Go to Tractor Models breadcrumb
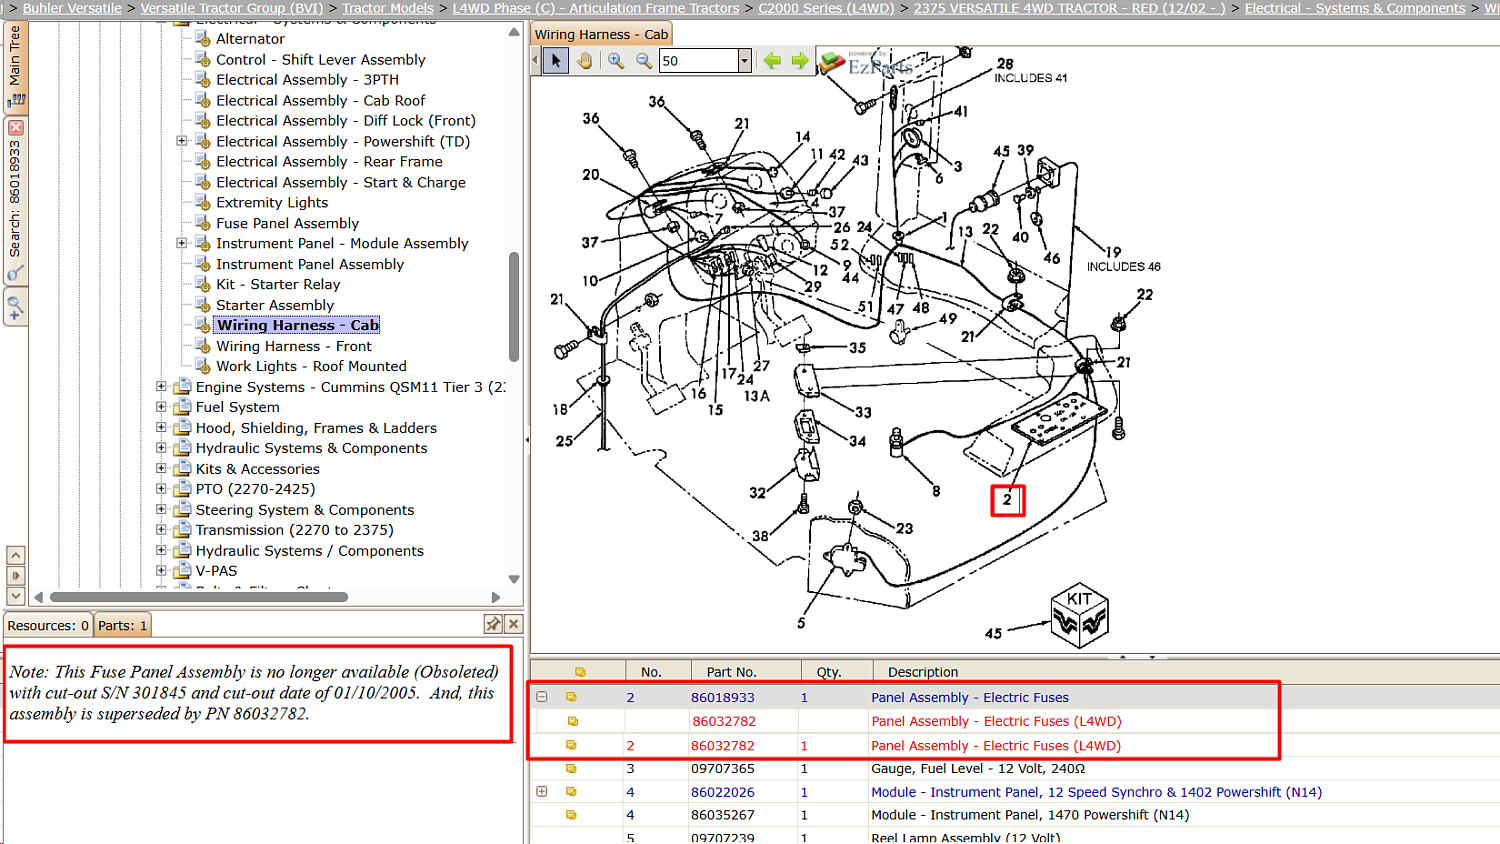Image resolution: width=1500 pixels, height=844 pixels. click(x=388, y=8)
